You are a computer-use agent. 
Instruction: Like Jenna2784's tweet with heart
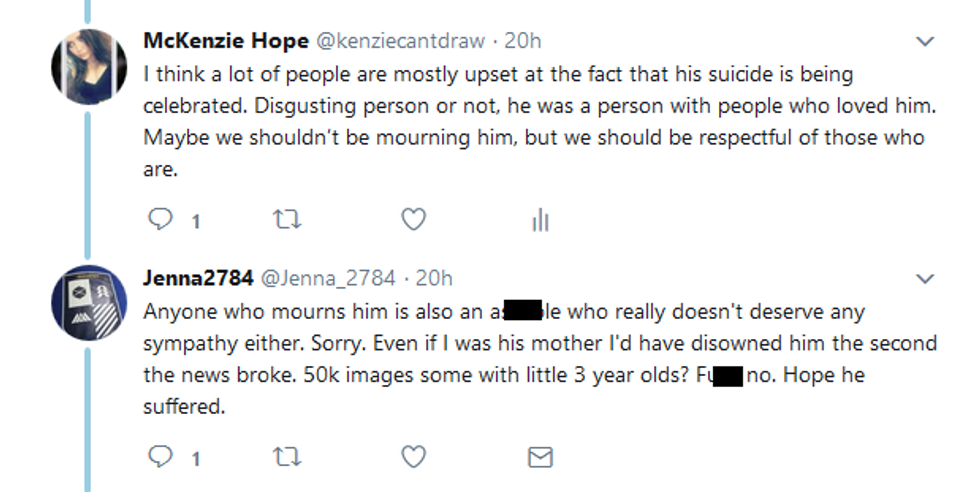coord(413,457)
